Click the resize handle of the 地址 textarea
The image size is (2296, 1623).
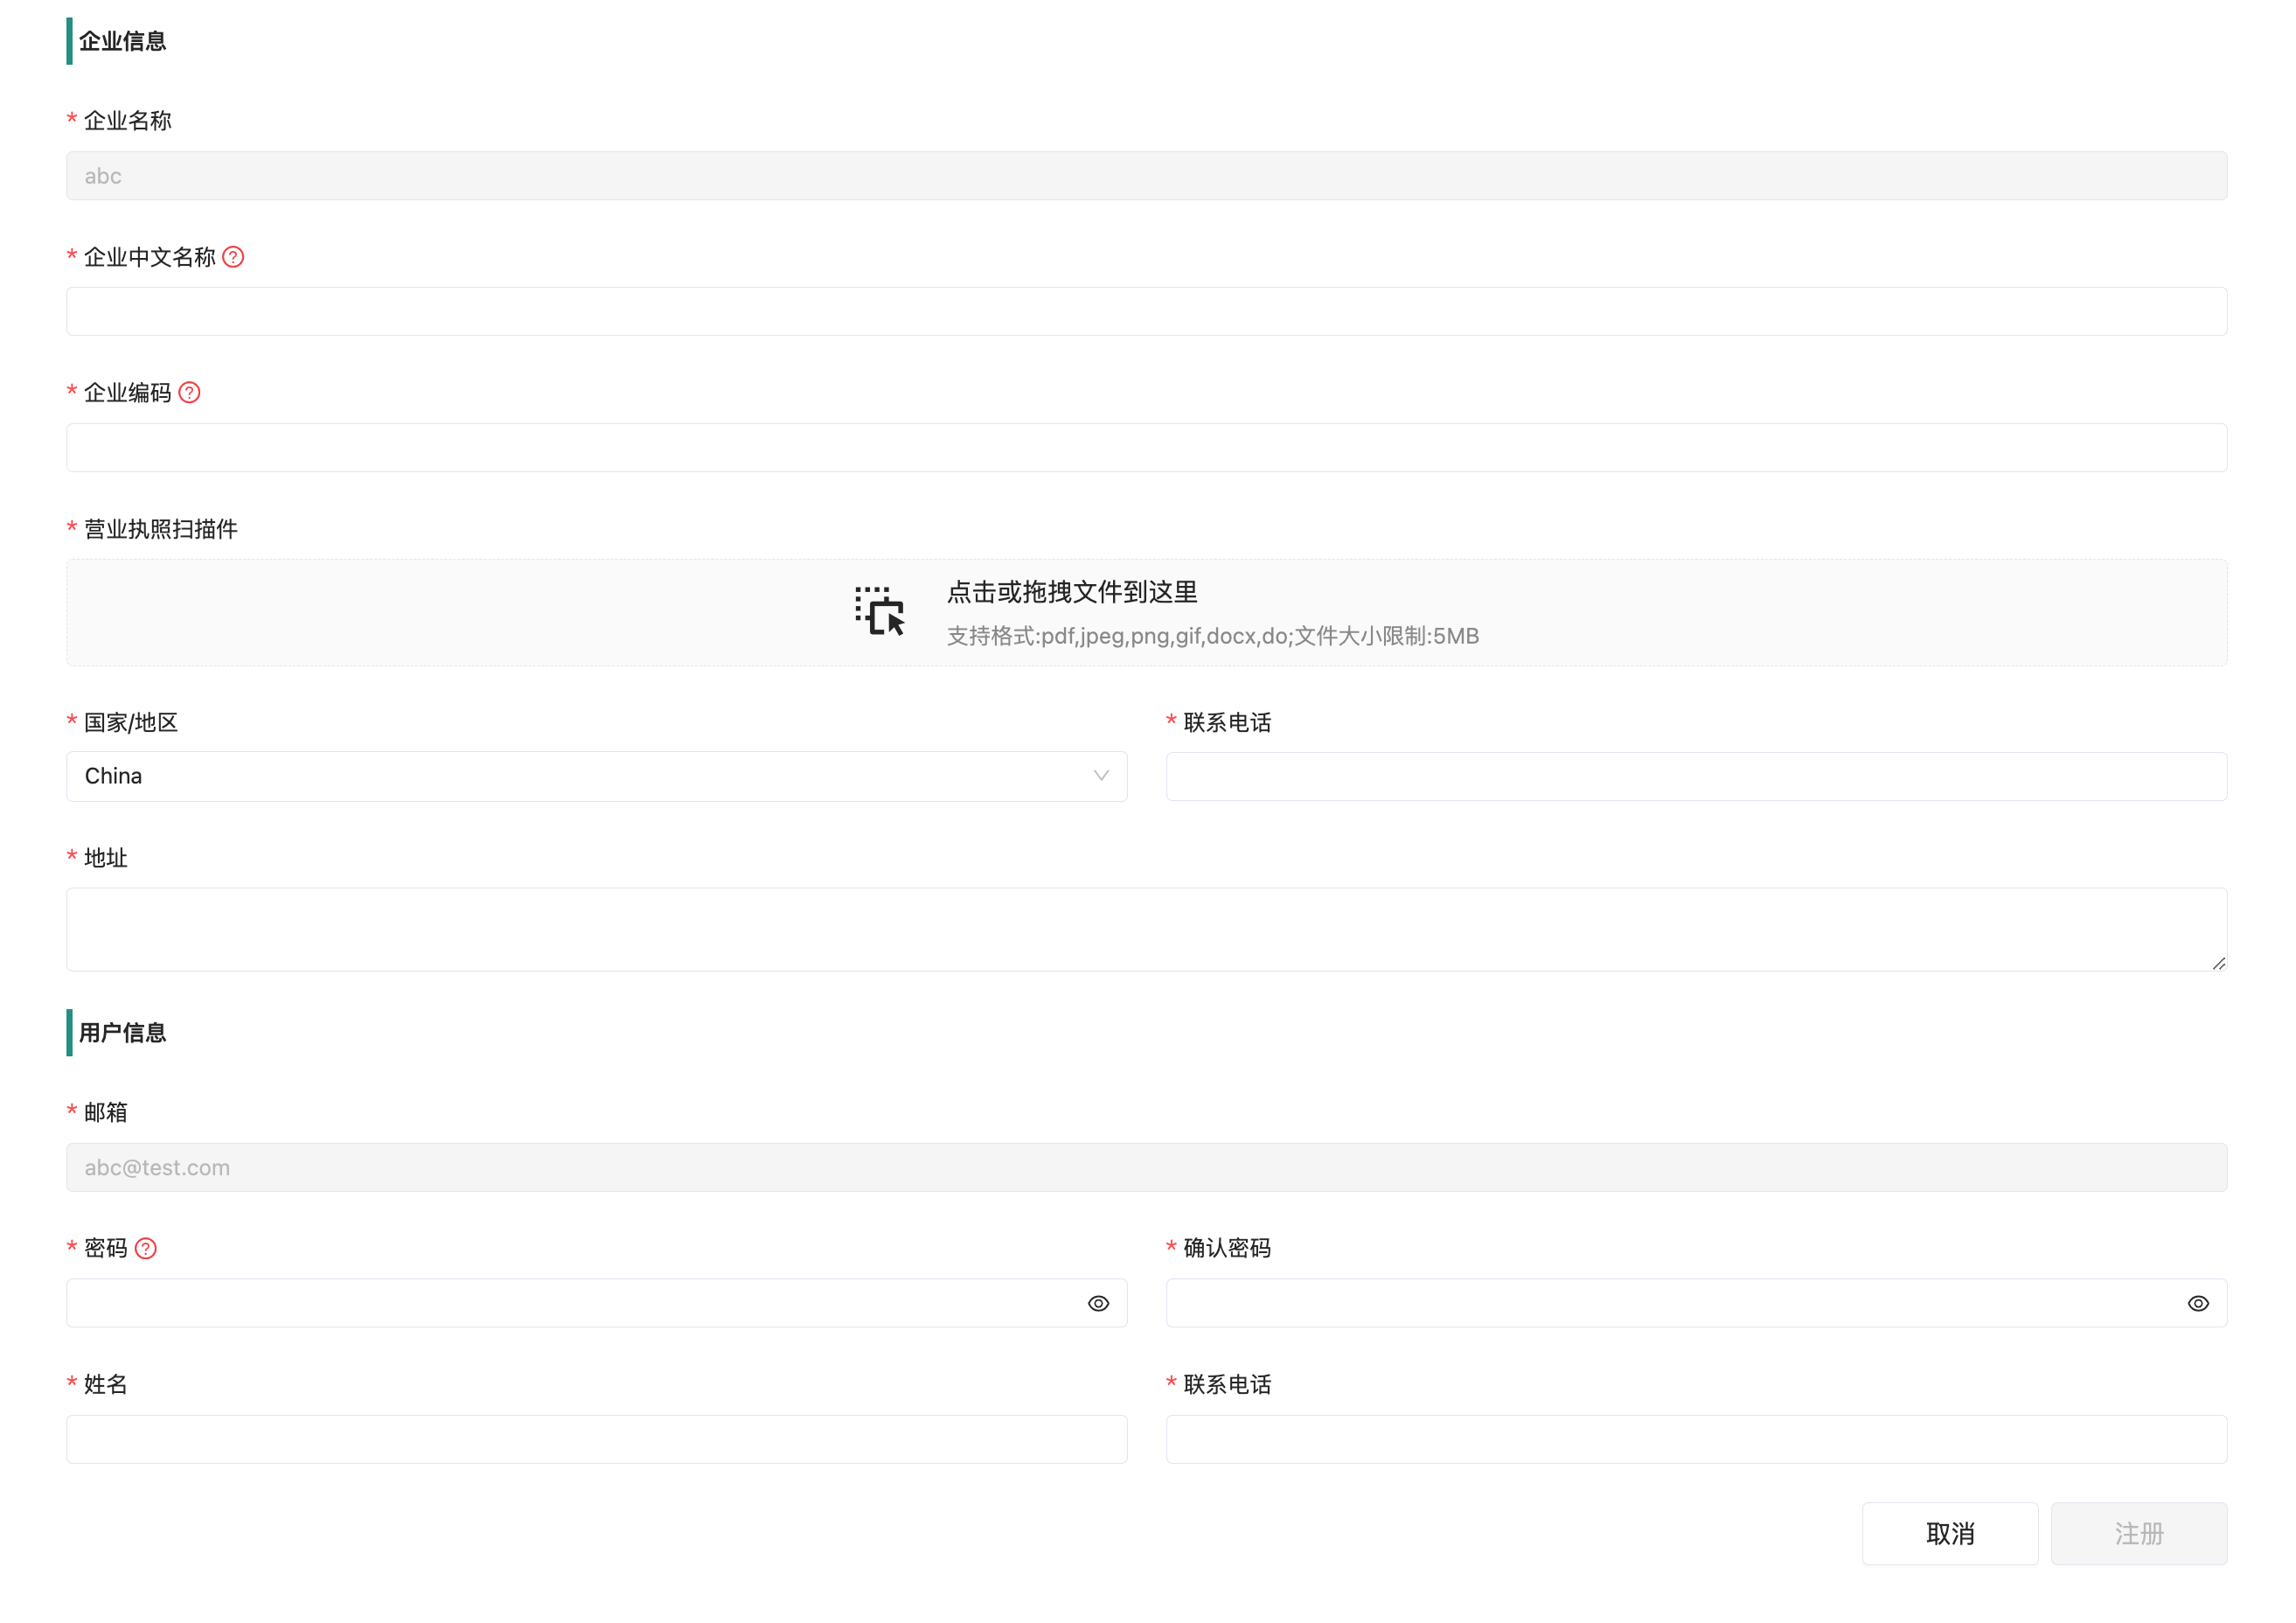(2220, 962)
